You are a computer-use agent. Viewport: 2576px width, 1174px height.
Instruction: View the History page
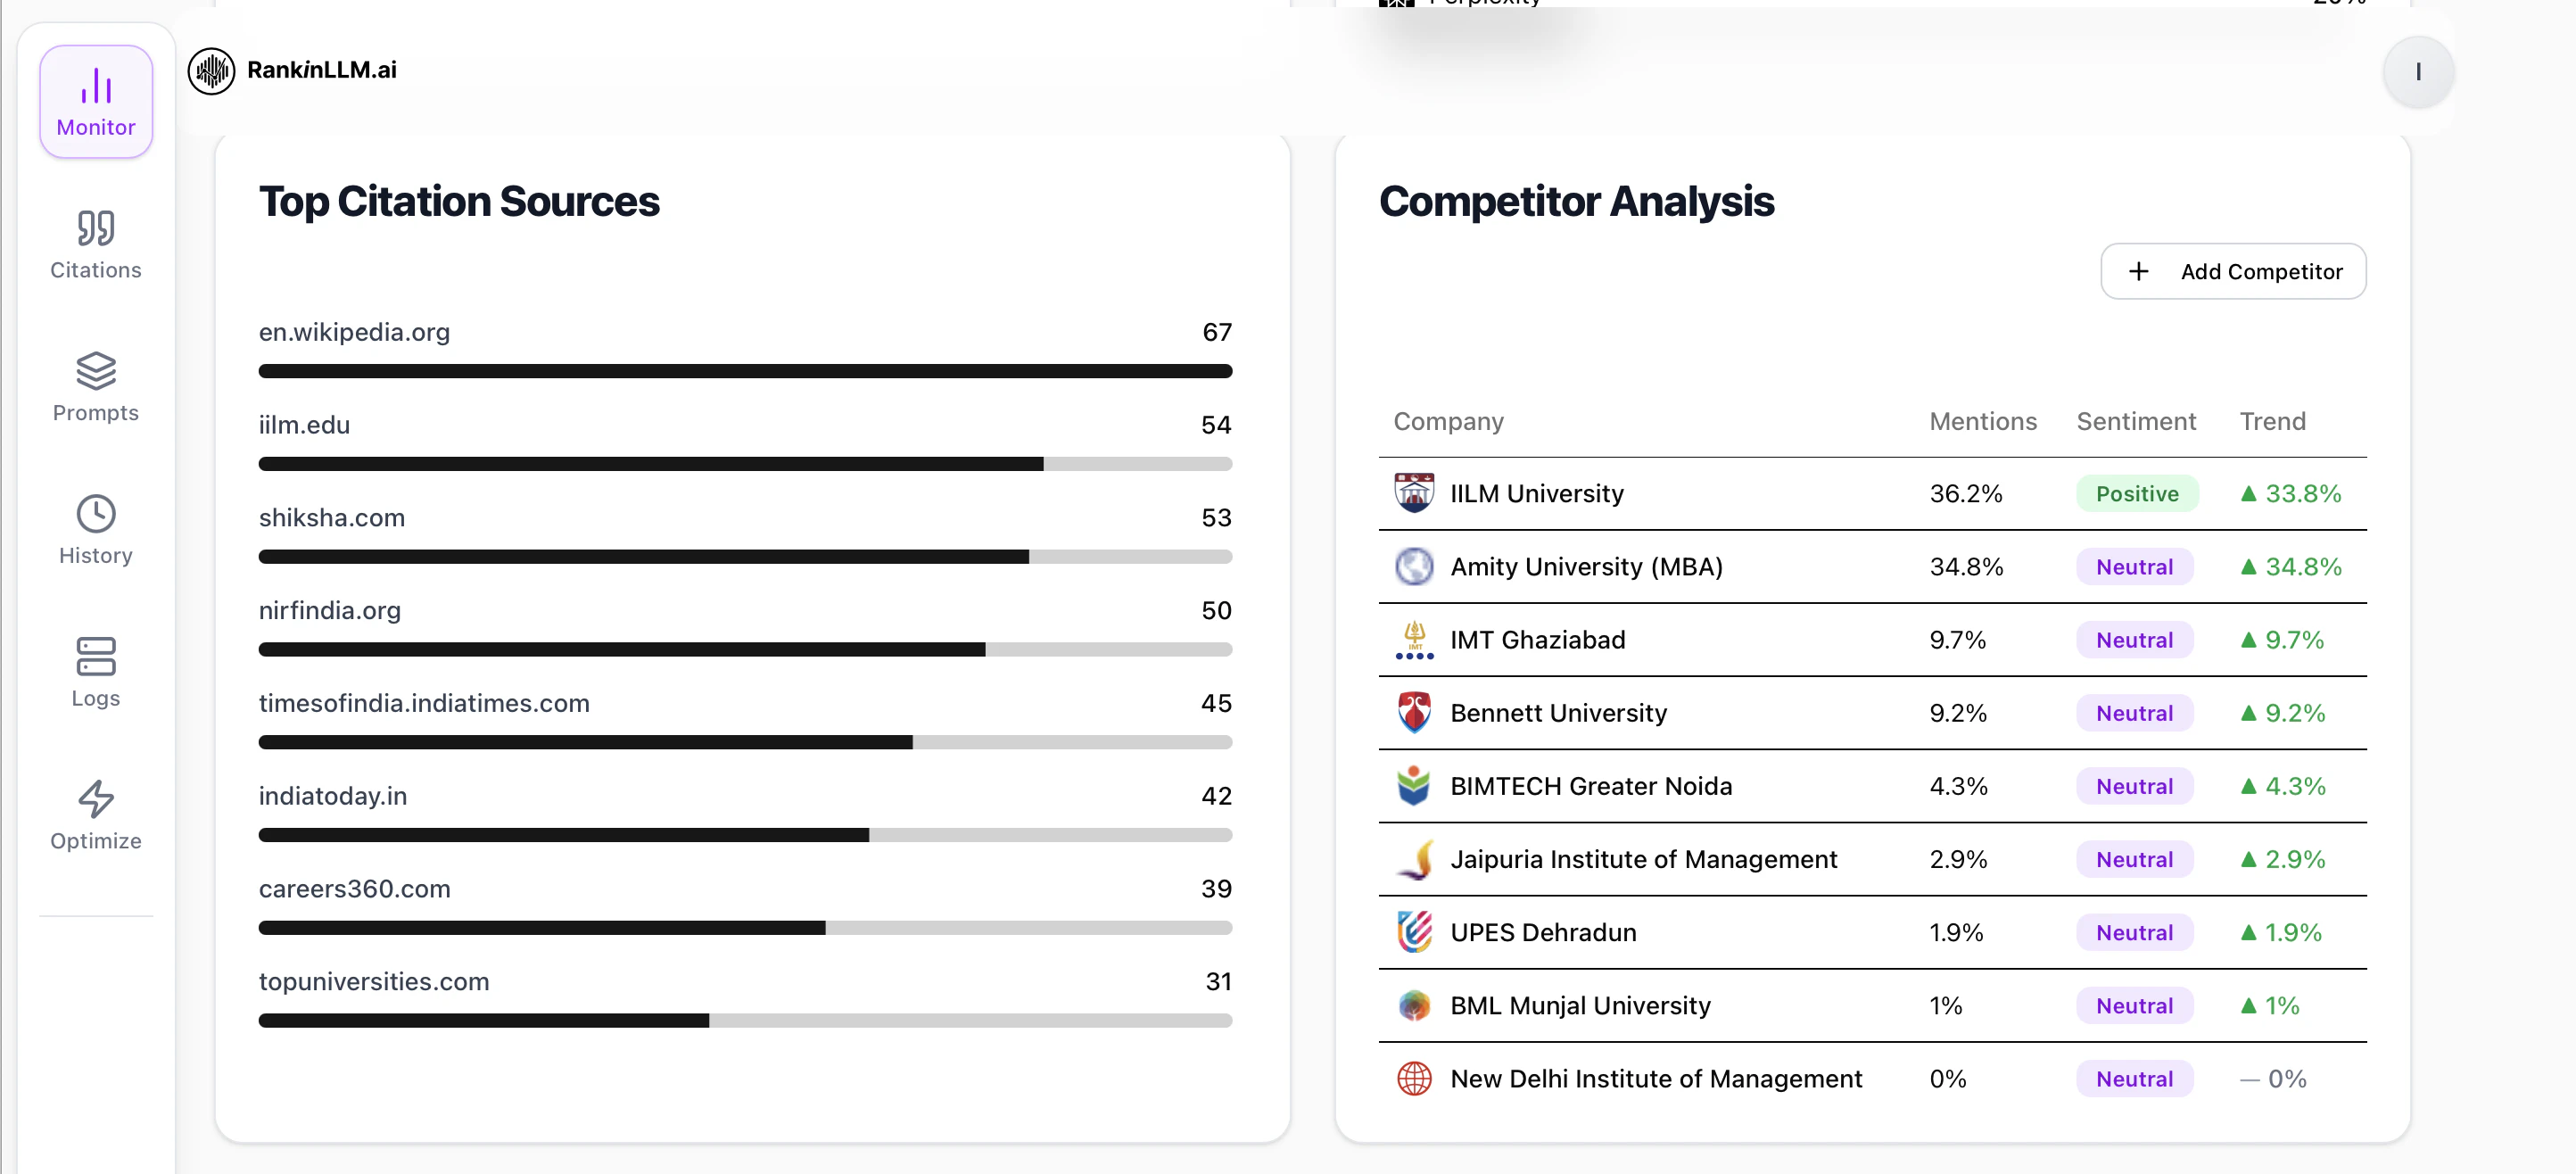96,530
